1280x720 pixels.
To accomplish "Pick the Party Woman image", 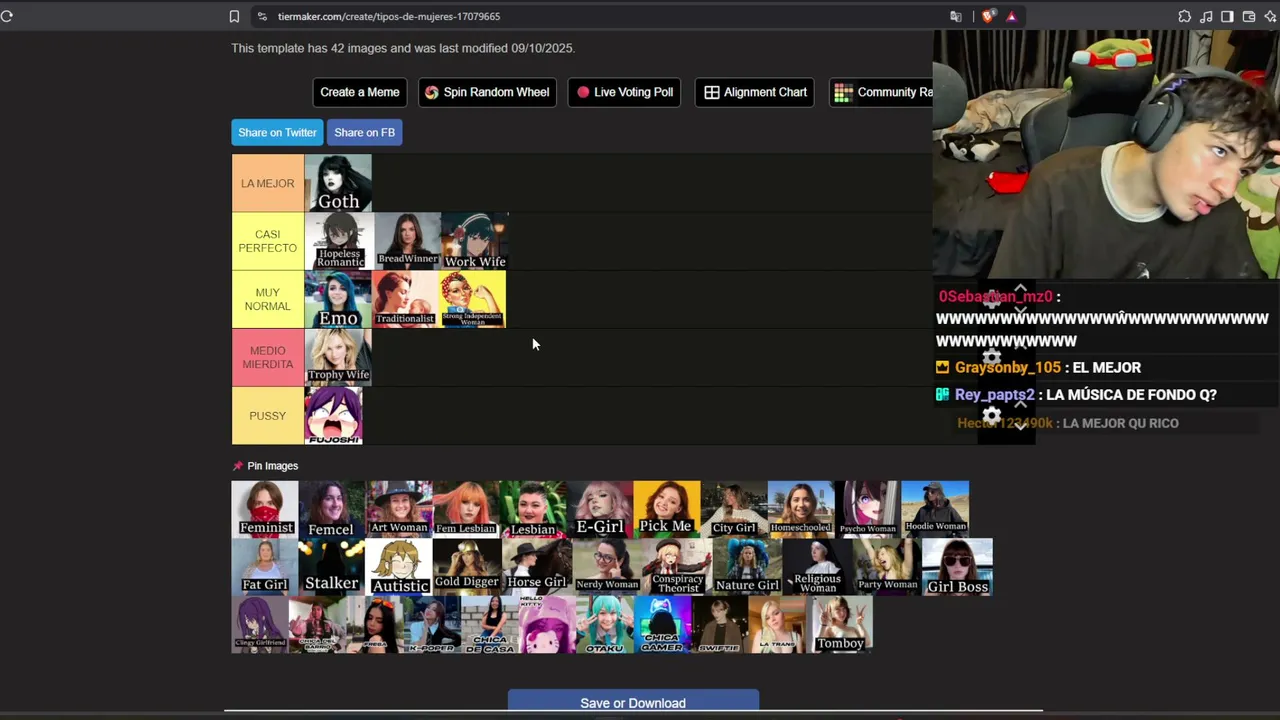I will 887,567.
